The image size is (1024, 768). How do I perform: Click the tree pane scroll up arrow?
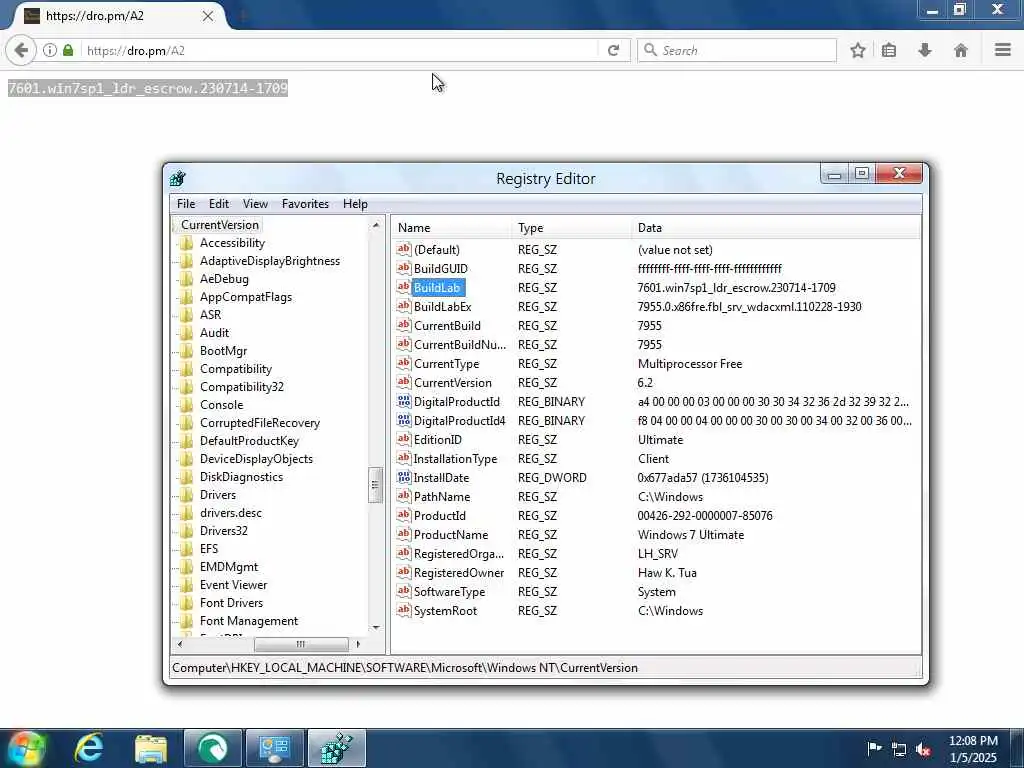point(376,225)
